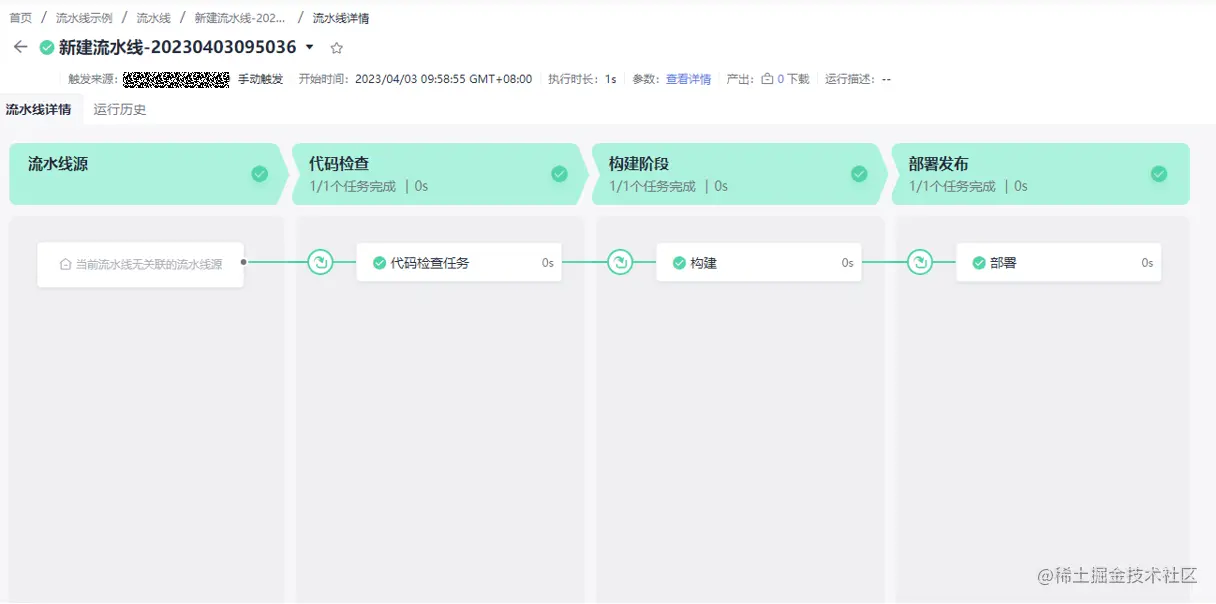The width and height of the screenshot is (1216, 604).
Task: Open 新建流水线-202... breadcrumb
Action: 240,18
